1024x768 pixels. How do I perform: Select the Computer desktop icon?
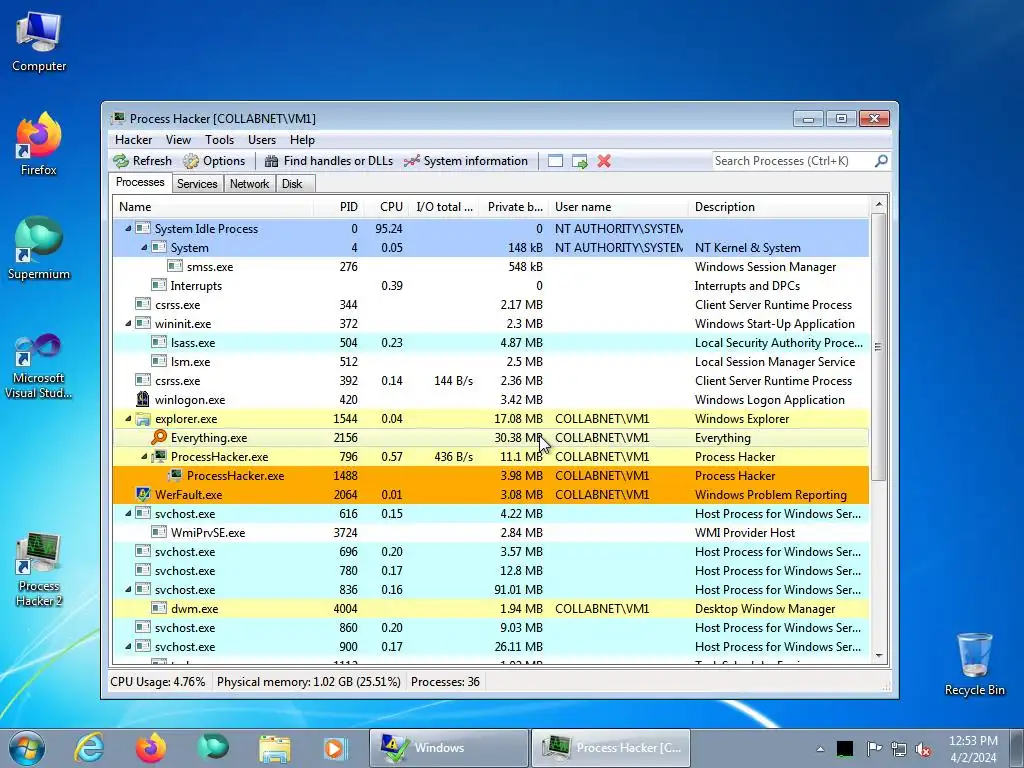click(39, 40)
